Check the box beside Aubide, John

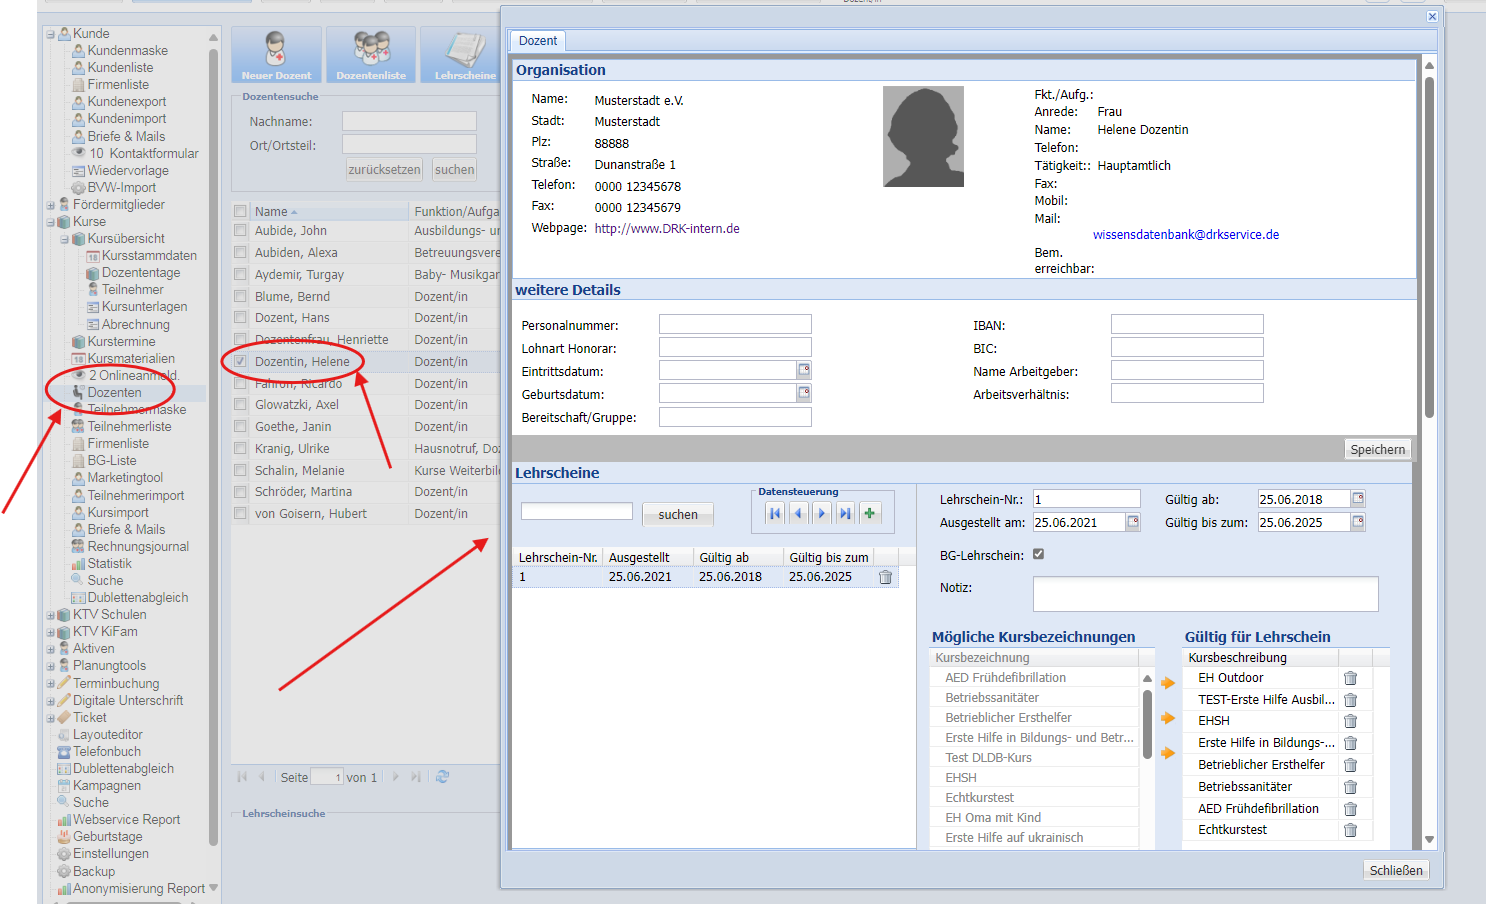pos(240,230)
